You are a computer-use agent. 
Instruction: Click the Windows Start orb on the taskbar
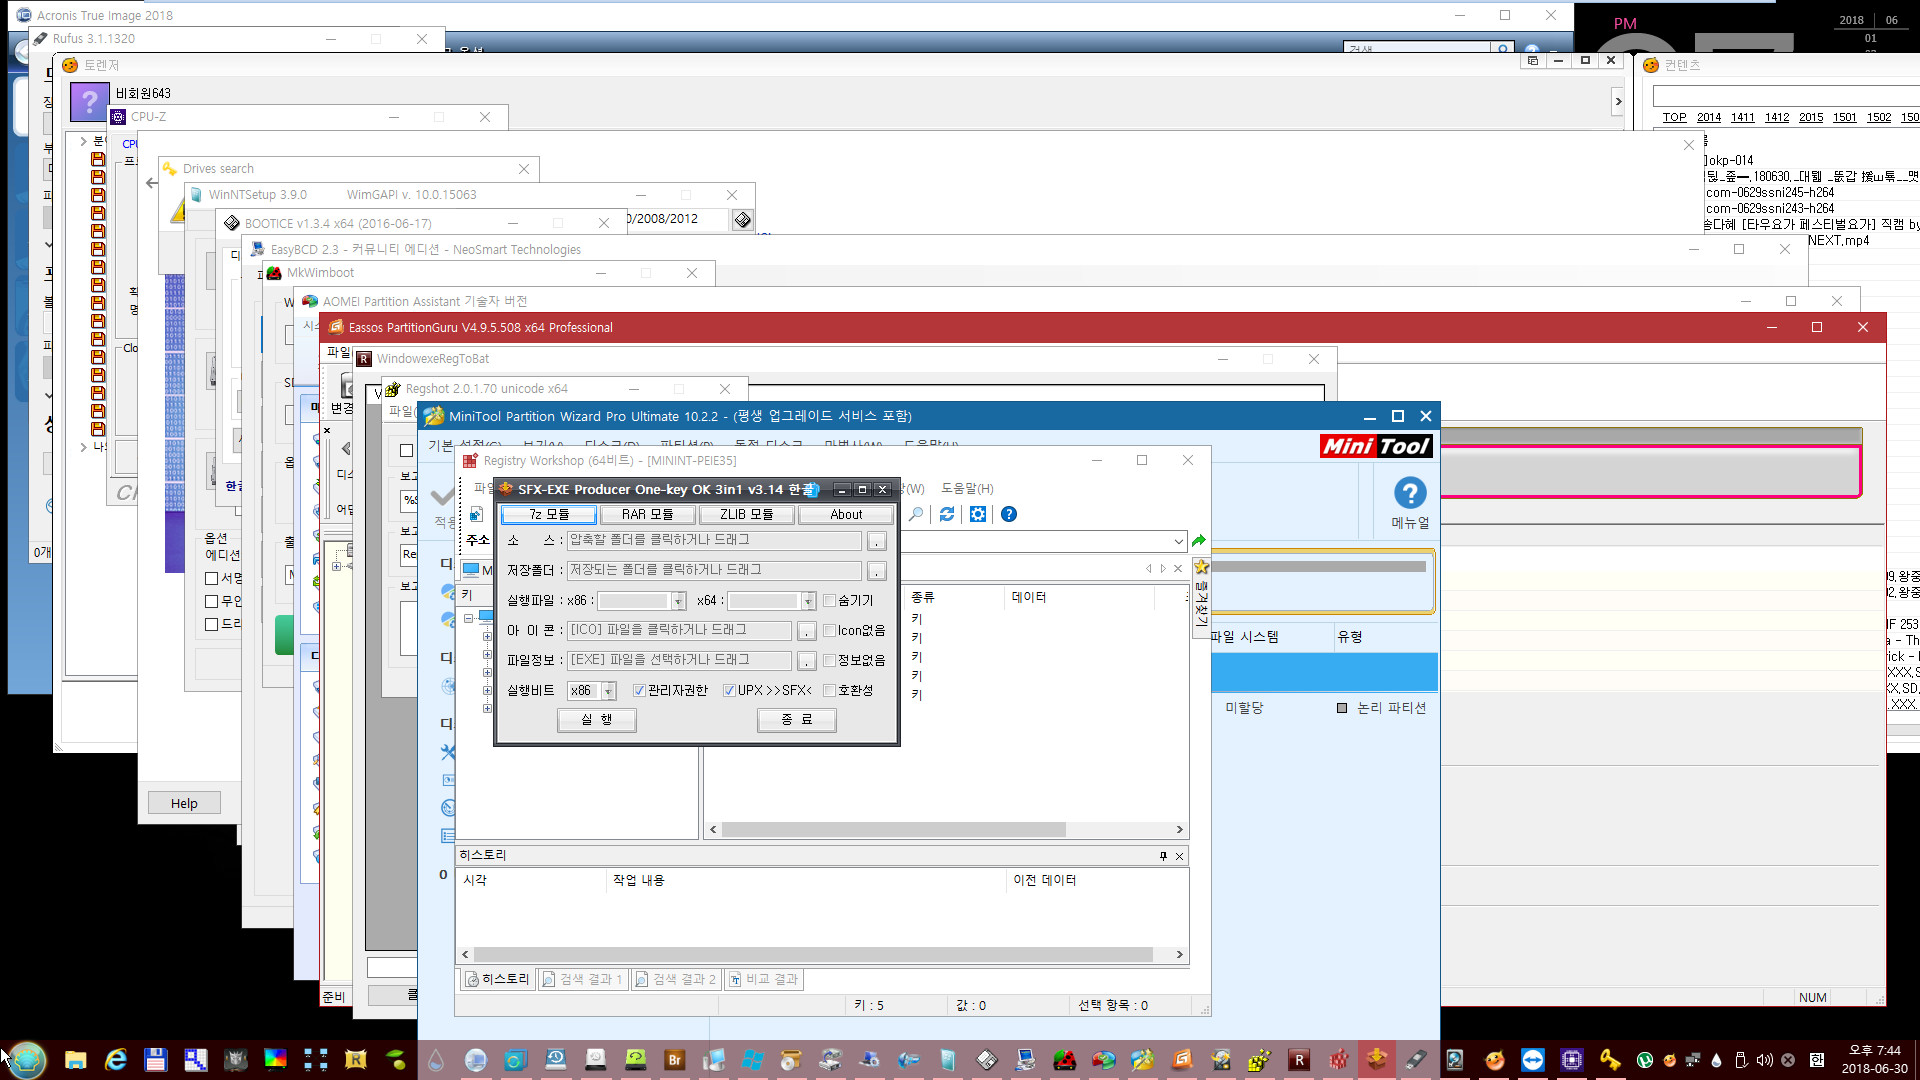[27, 1059]
